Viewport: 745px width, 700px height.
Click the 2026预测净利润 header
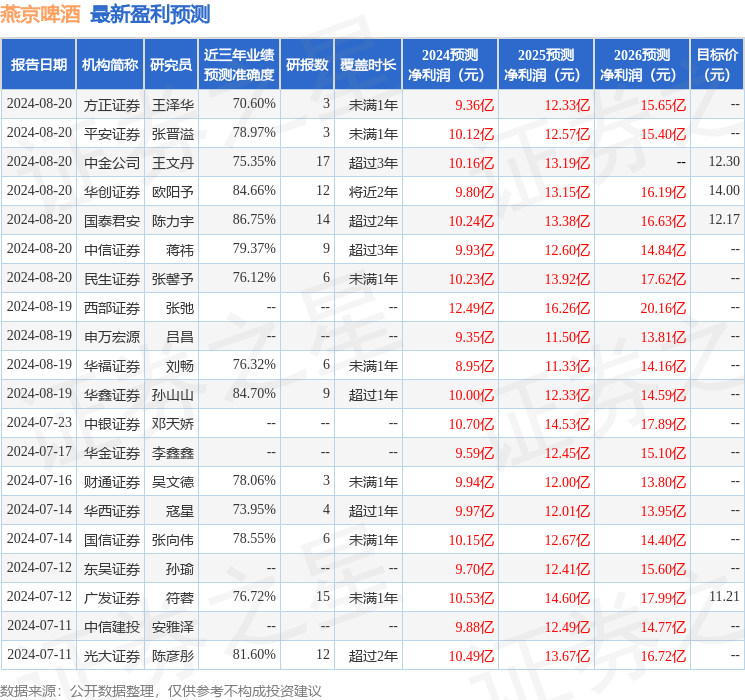coord(642,65)
